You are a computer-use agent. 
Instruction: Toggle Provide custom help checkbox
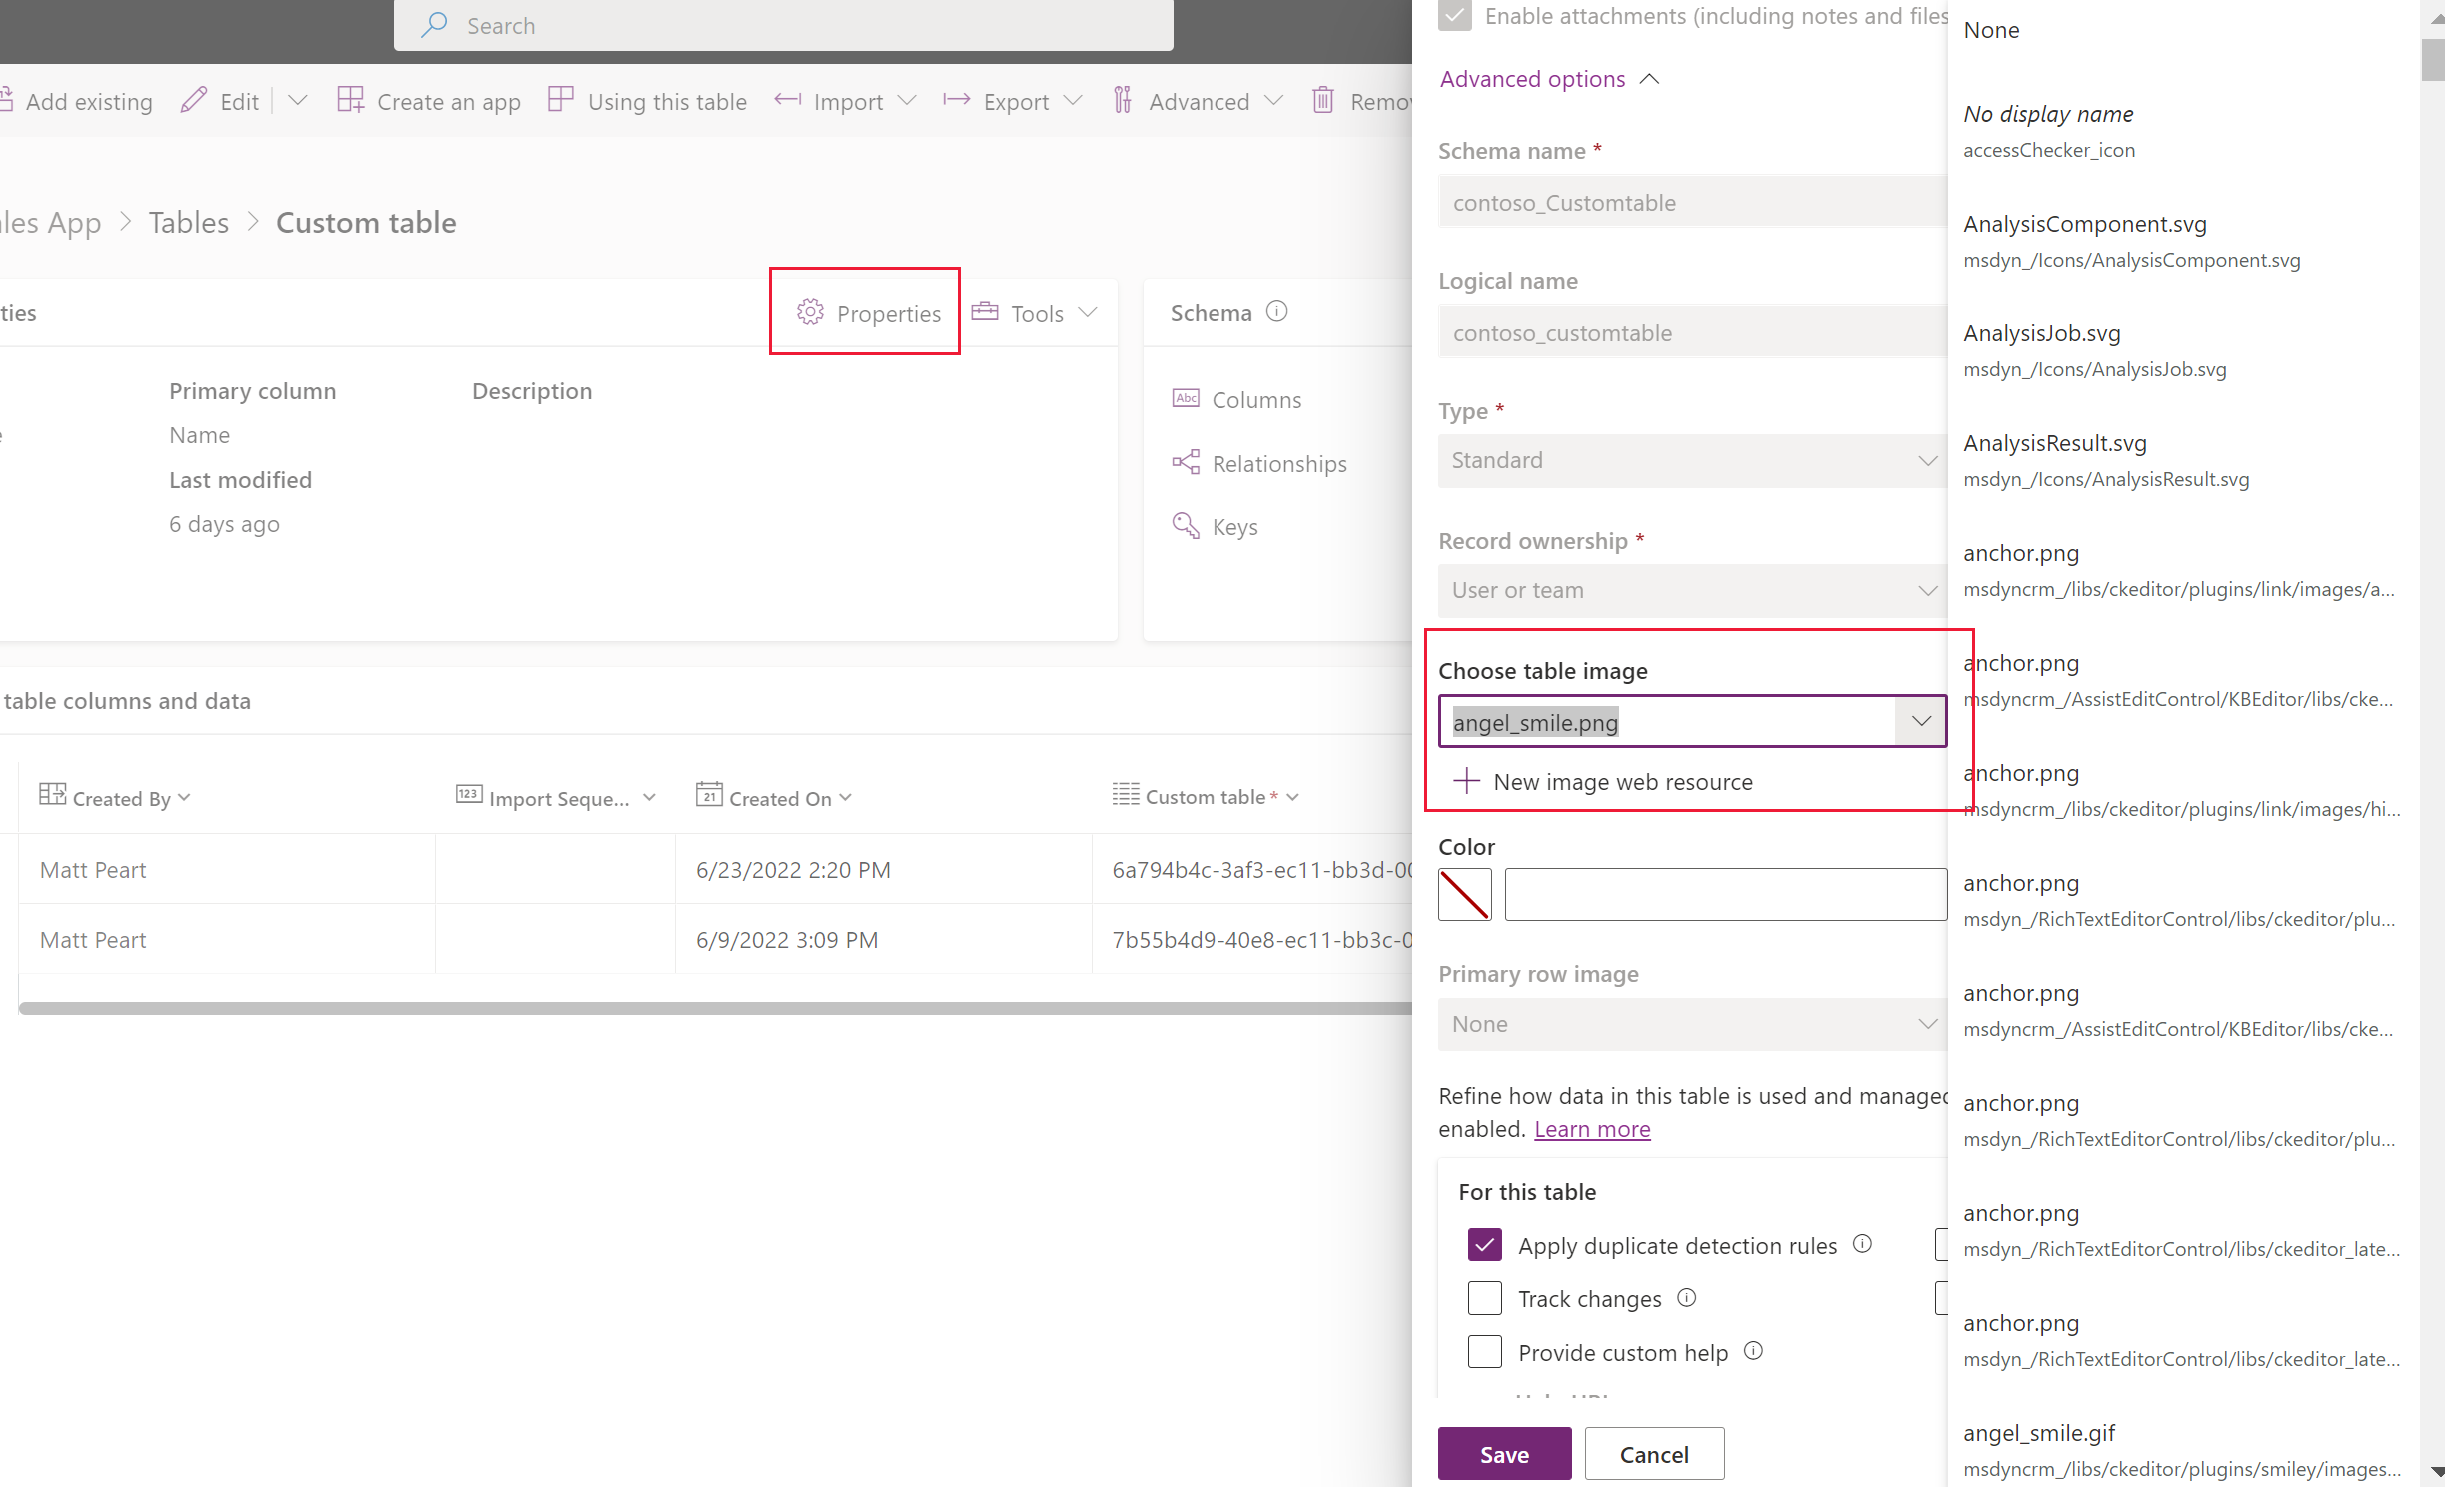[1484, 1351]
